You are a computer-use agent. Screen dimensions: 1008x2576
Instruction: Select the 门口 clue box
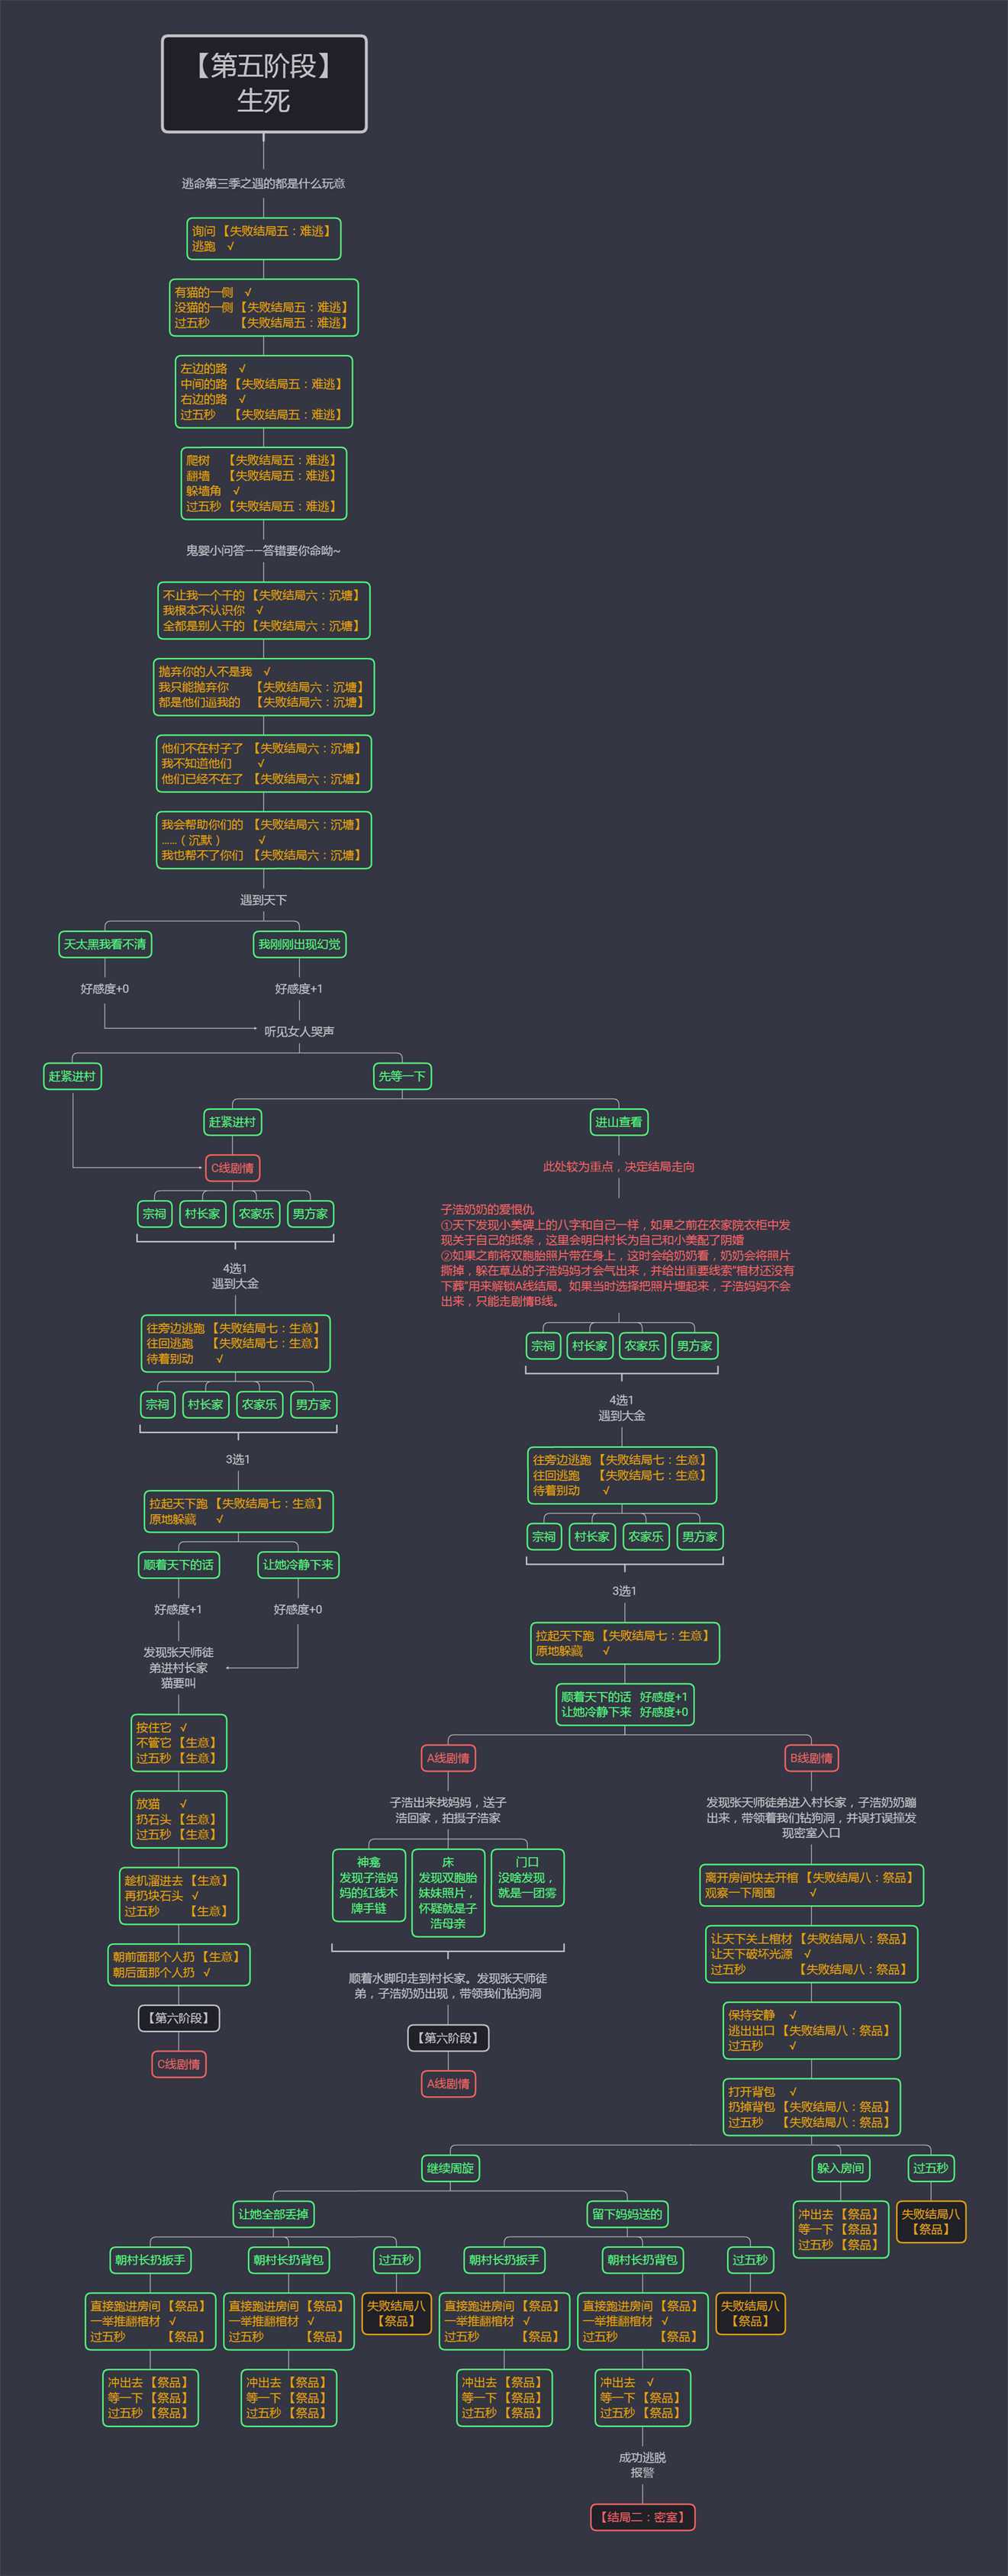tap(527, 1878)
